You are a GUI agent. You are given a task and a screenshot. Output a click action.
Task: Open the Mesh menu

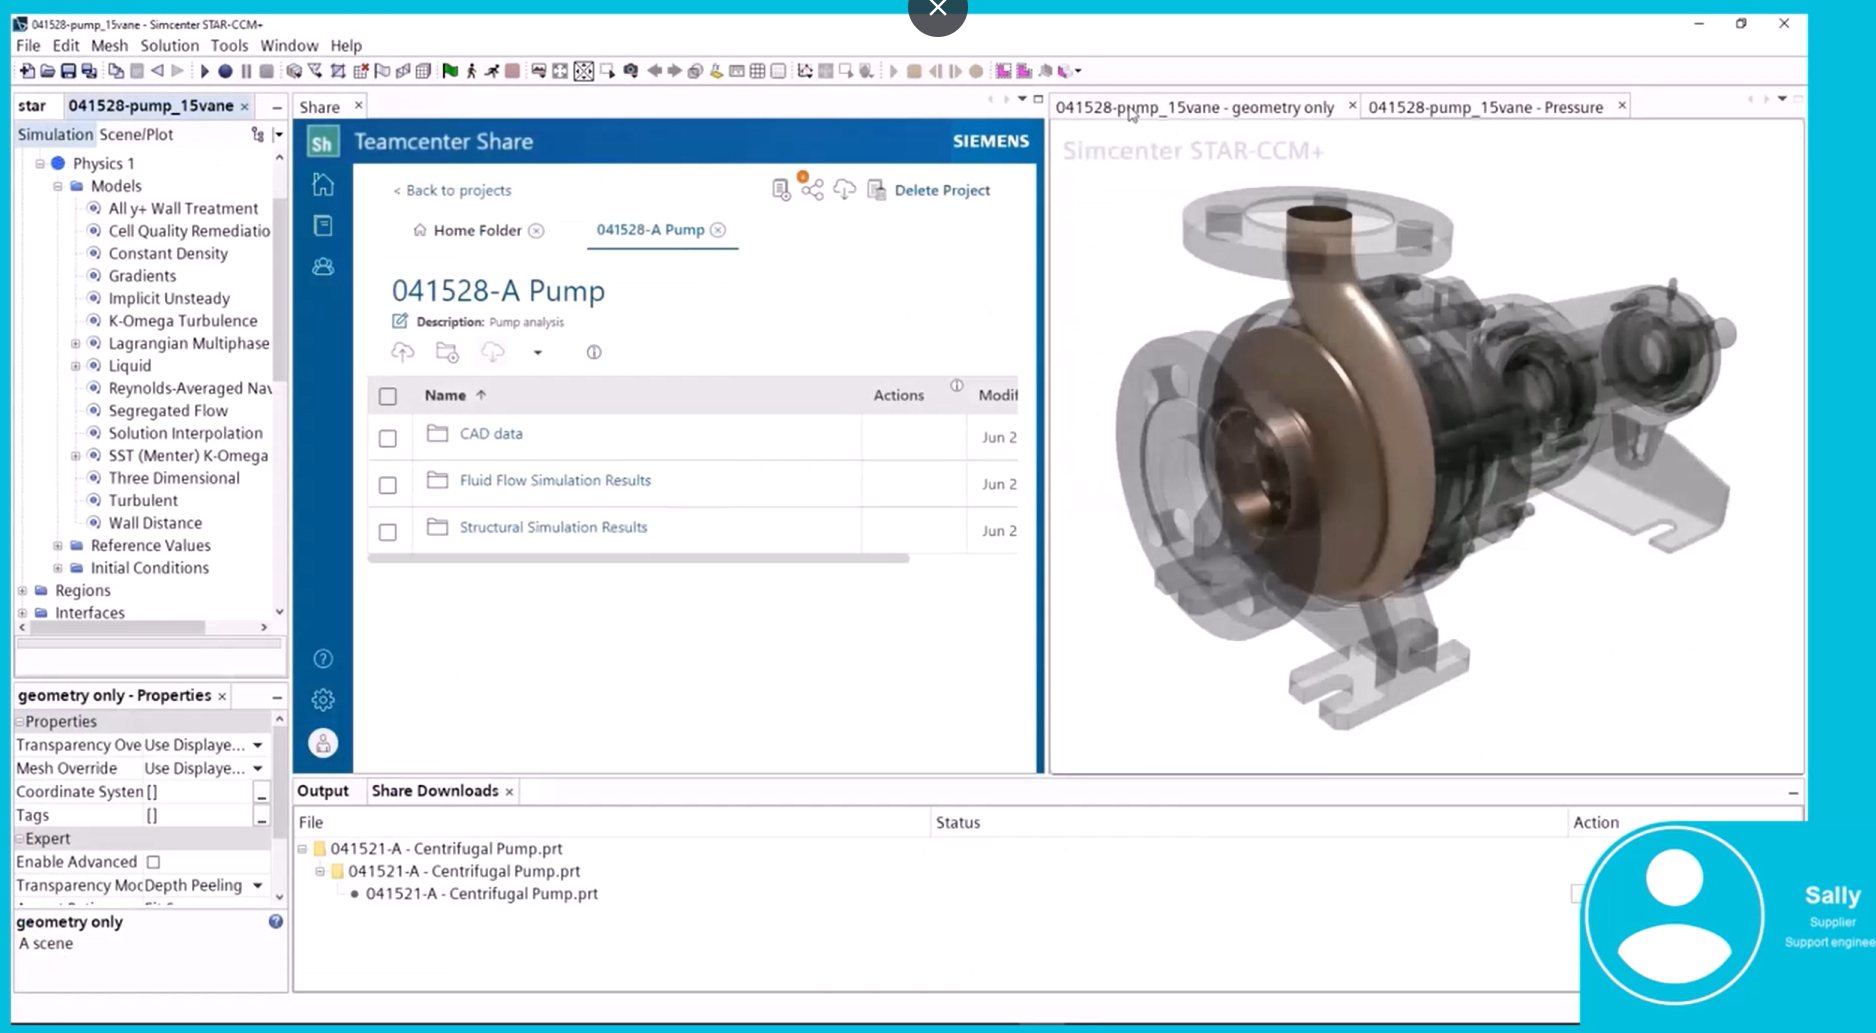pos(109,46)
